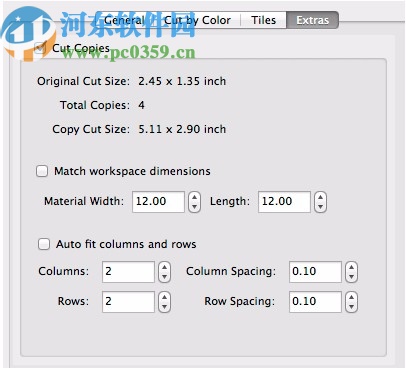The width and height of the screenshot is (406, 368).
Task: Increase Column Spacing with stepper up arrow
Action: click(351, 267)
